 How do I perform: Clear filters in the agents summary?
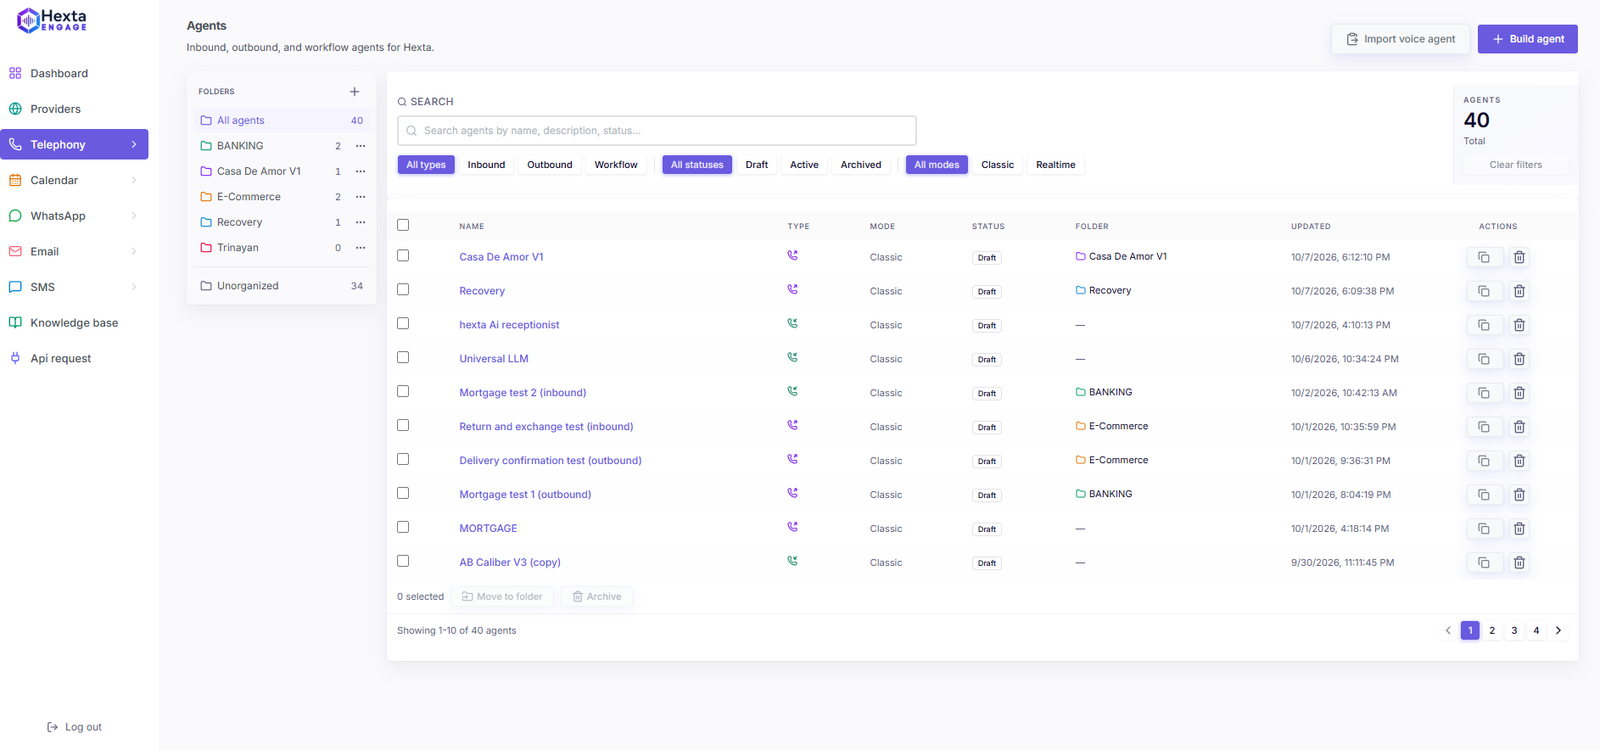(1516, 165)
